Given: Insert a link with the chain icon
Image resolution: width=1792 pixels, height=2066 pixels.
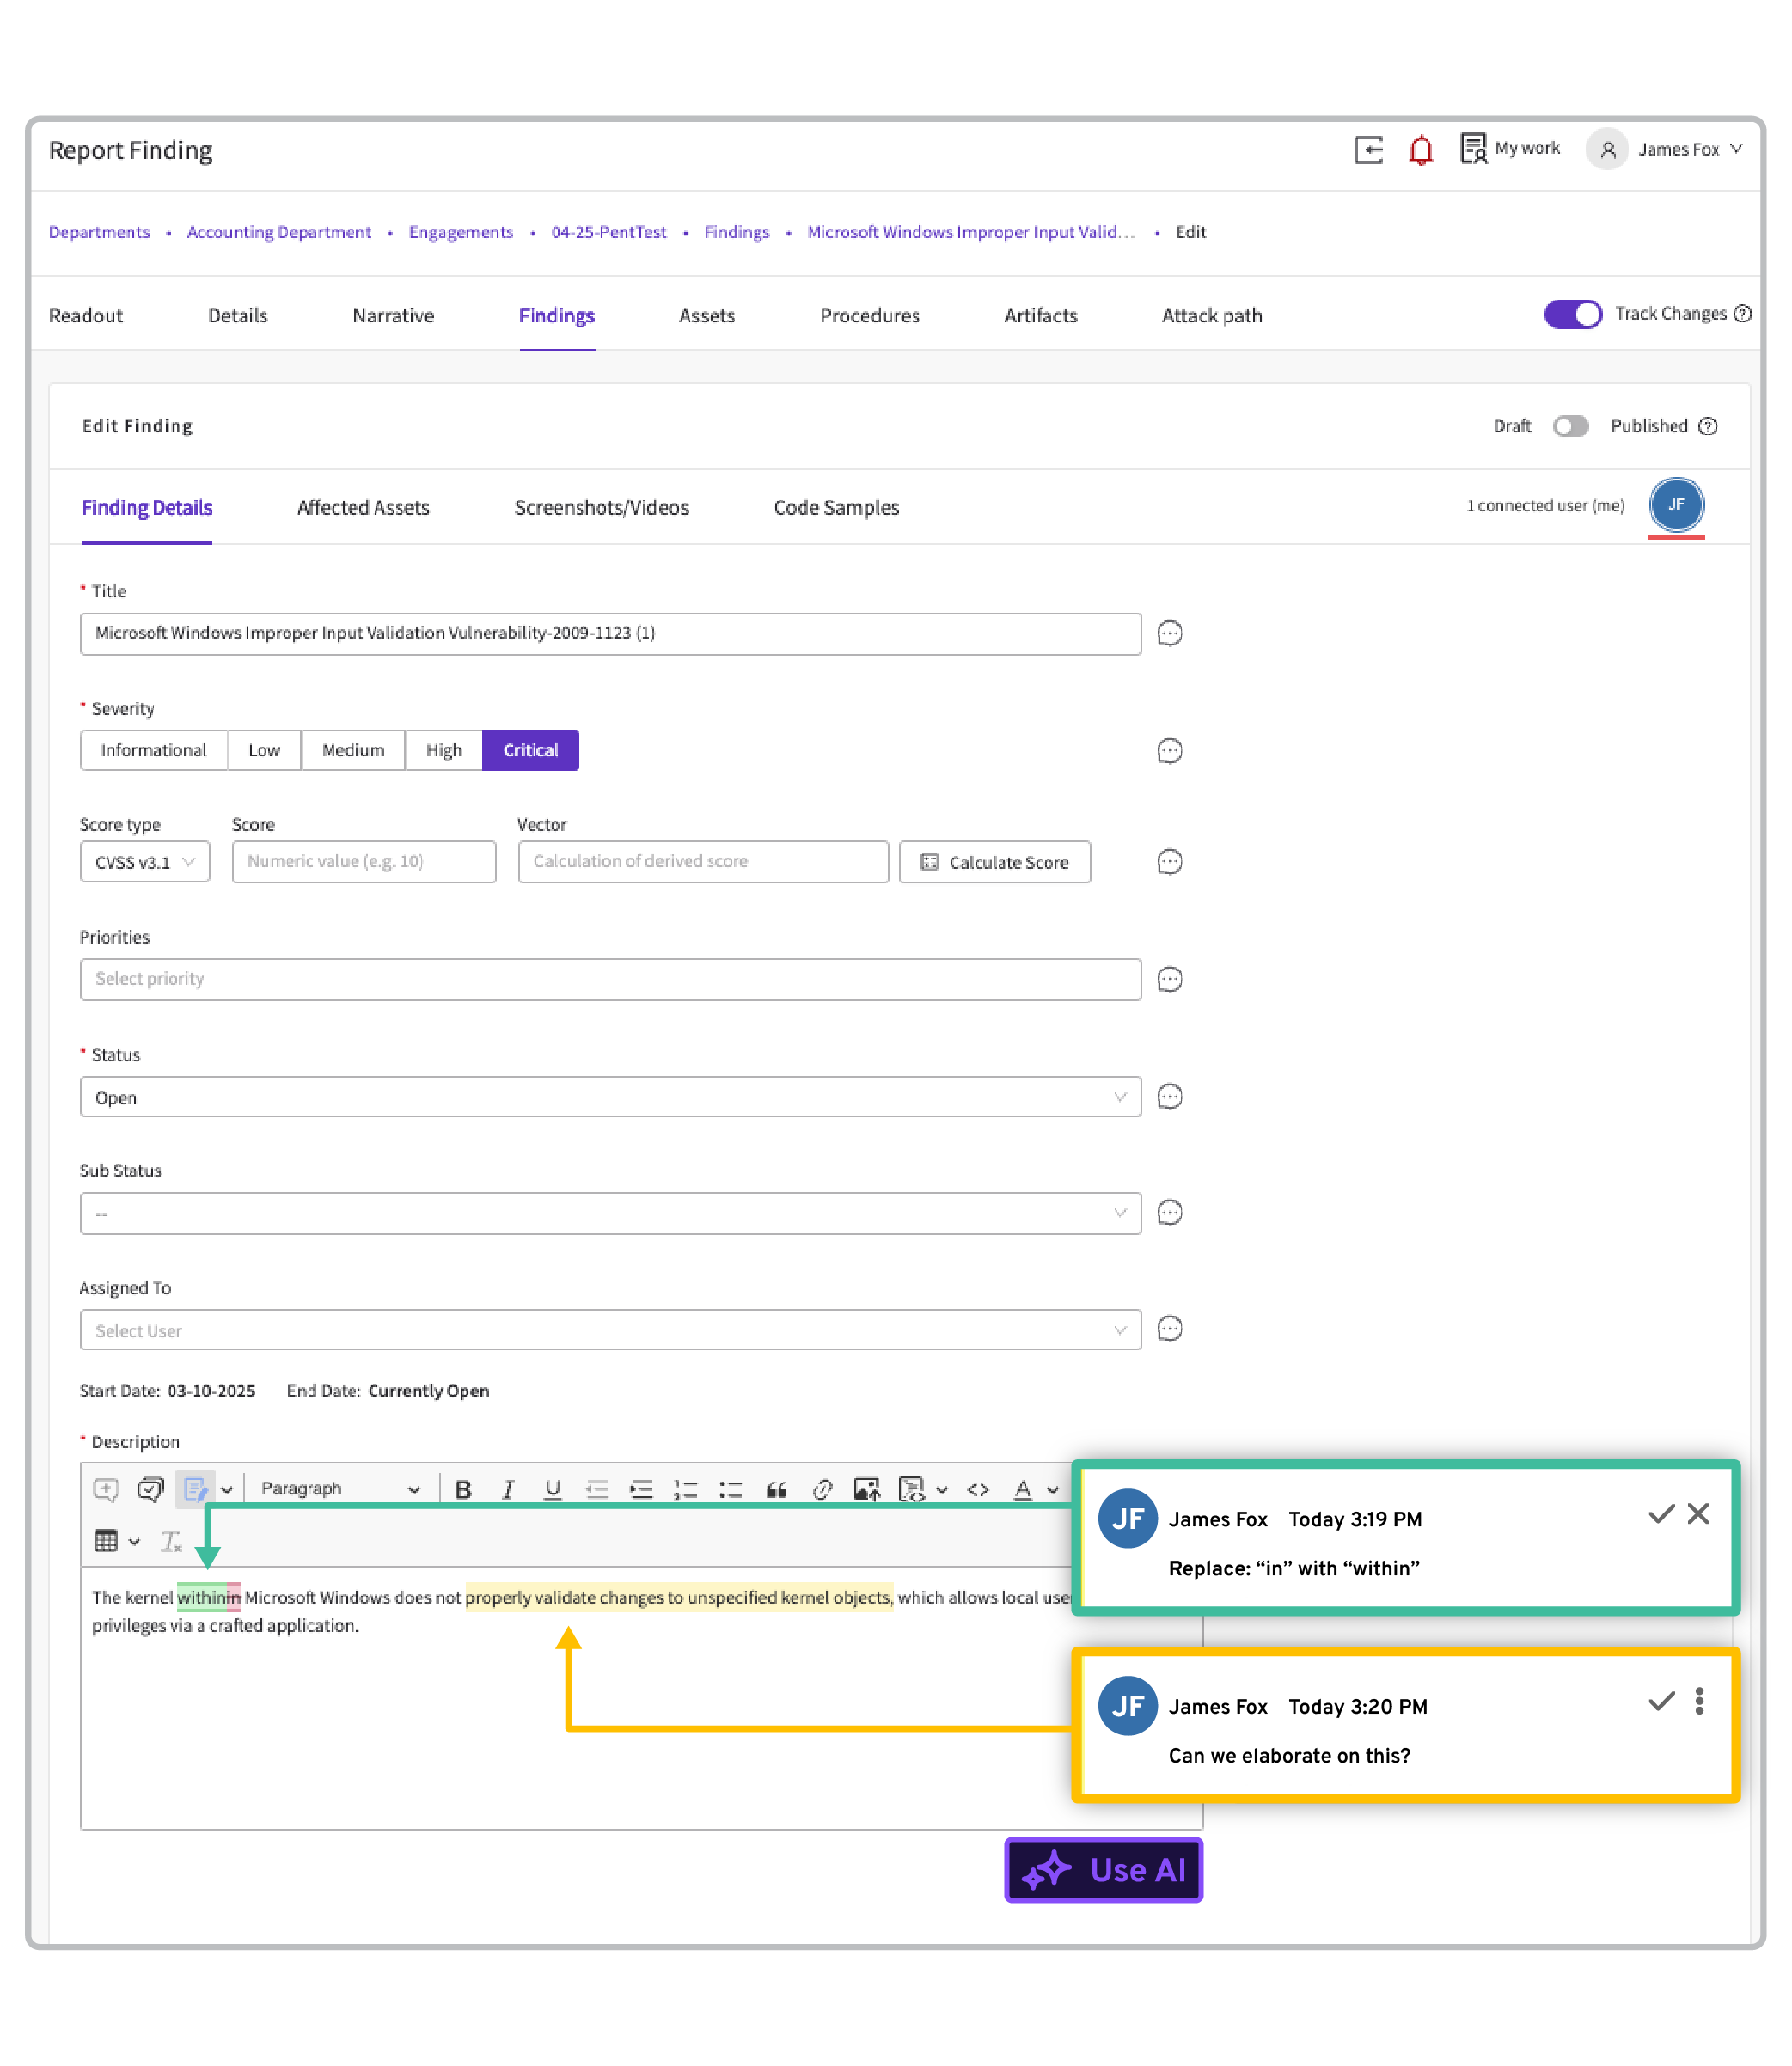Looking at the screenshot, I should 822,1489.
